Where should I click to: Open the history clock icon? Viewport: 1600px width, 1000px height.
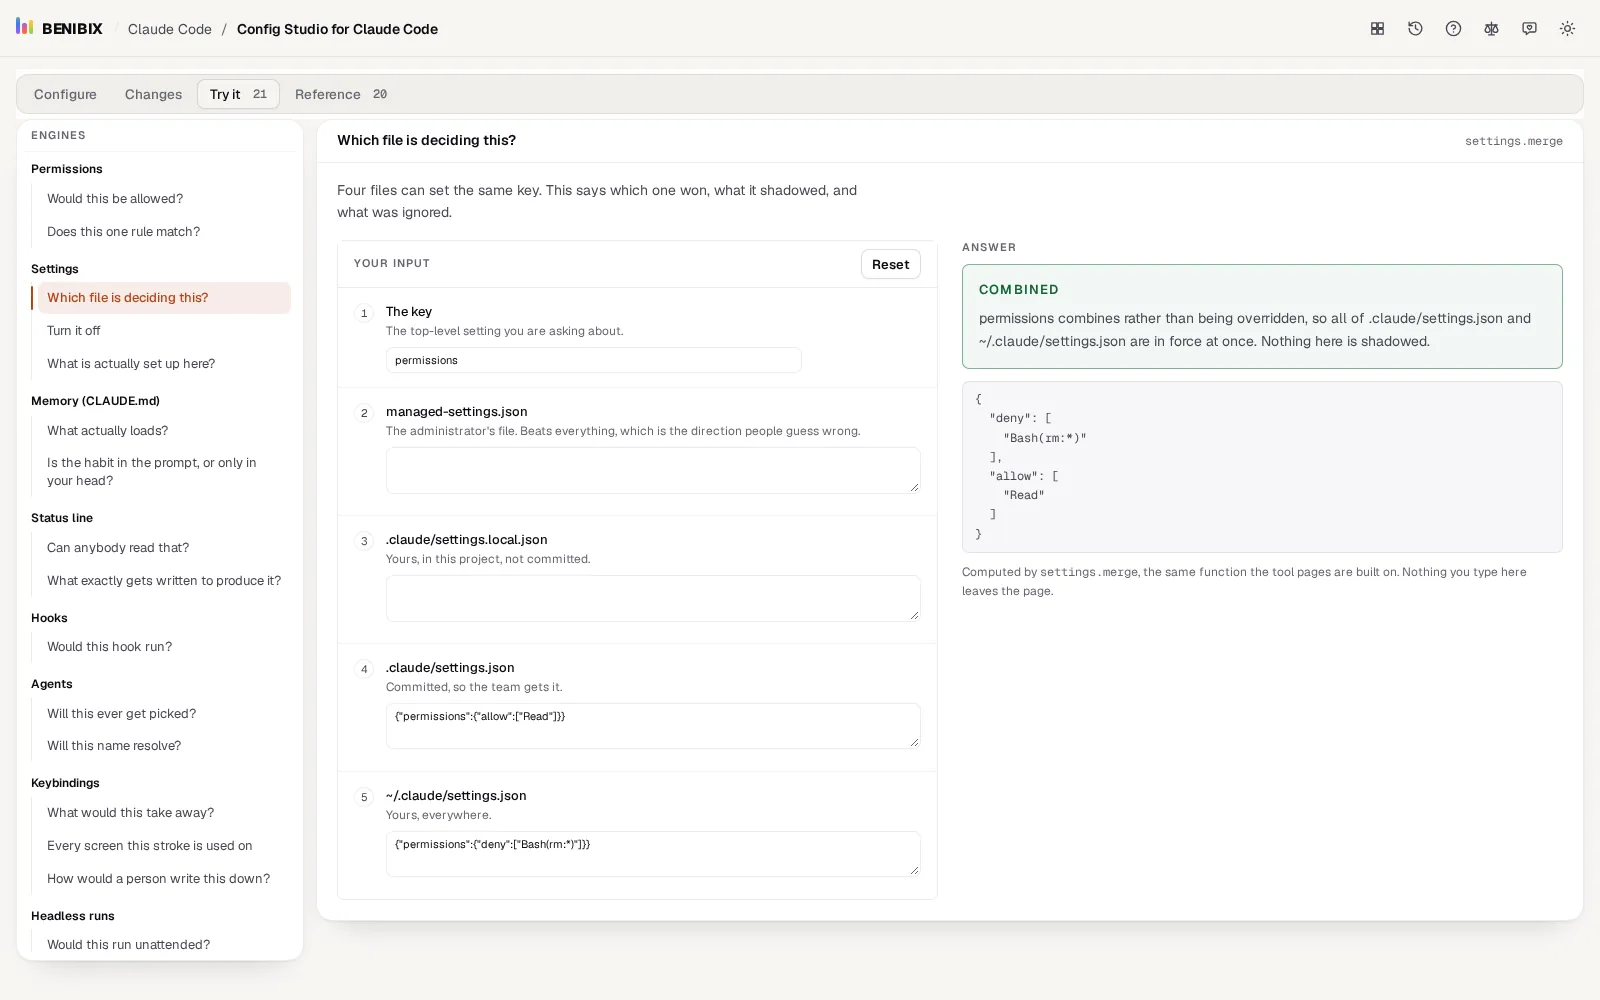click(x=1415, y=29)
